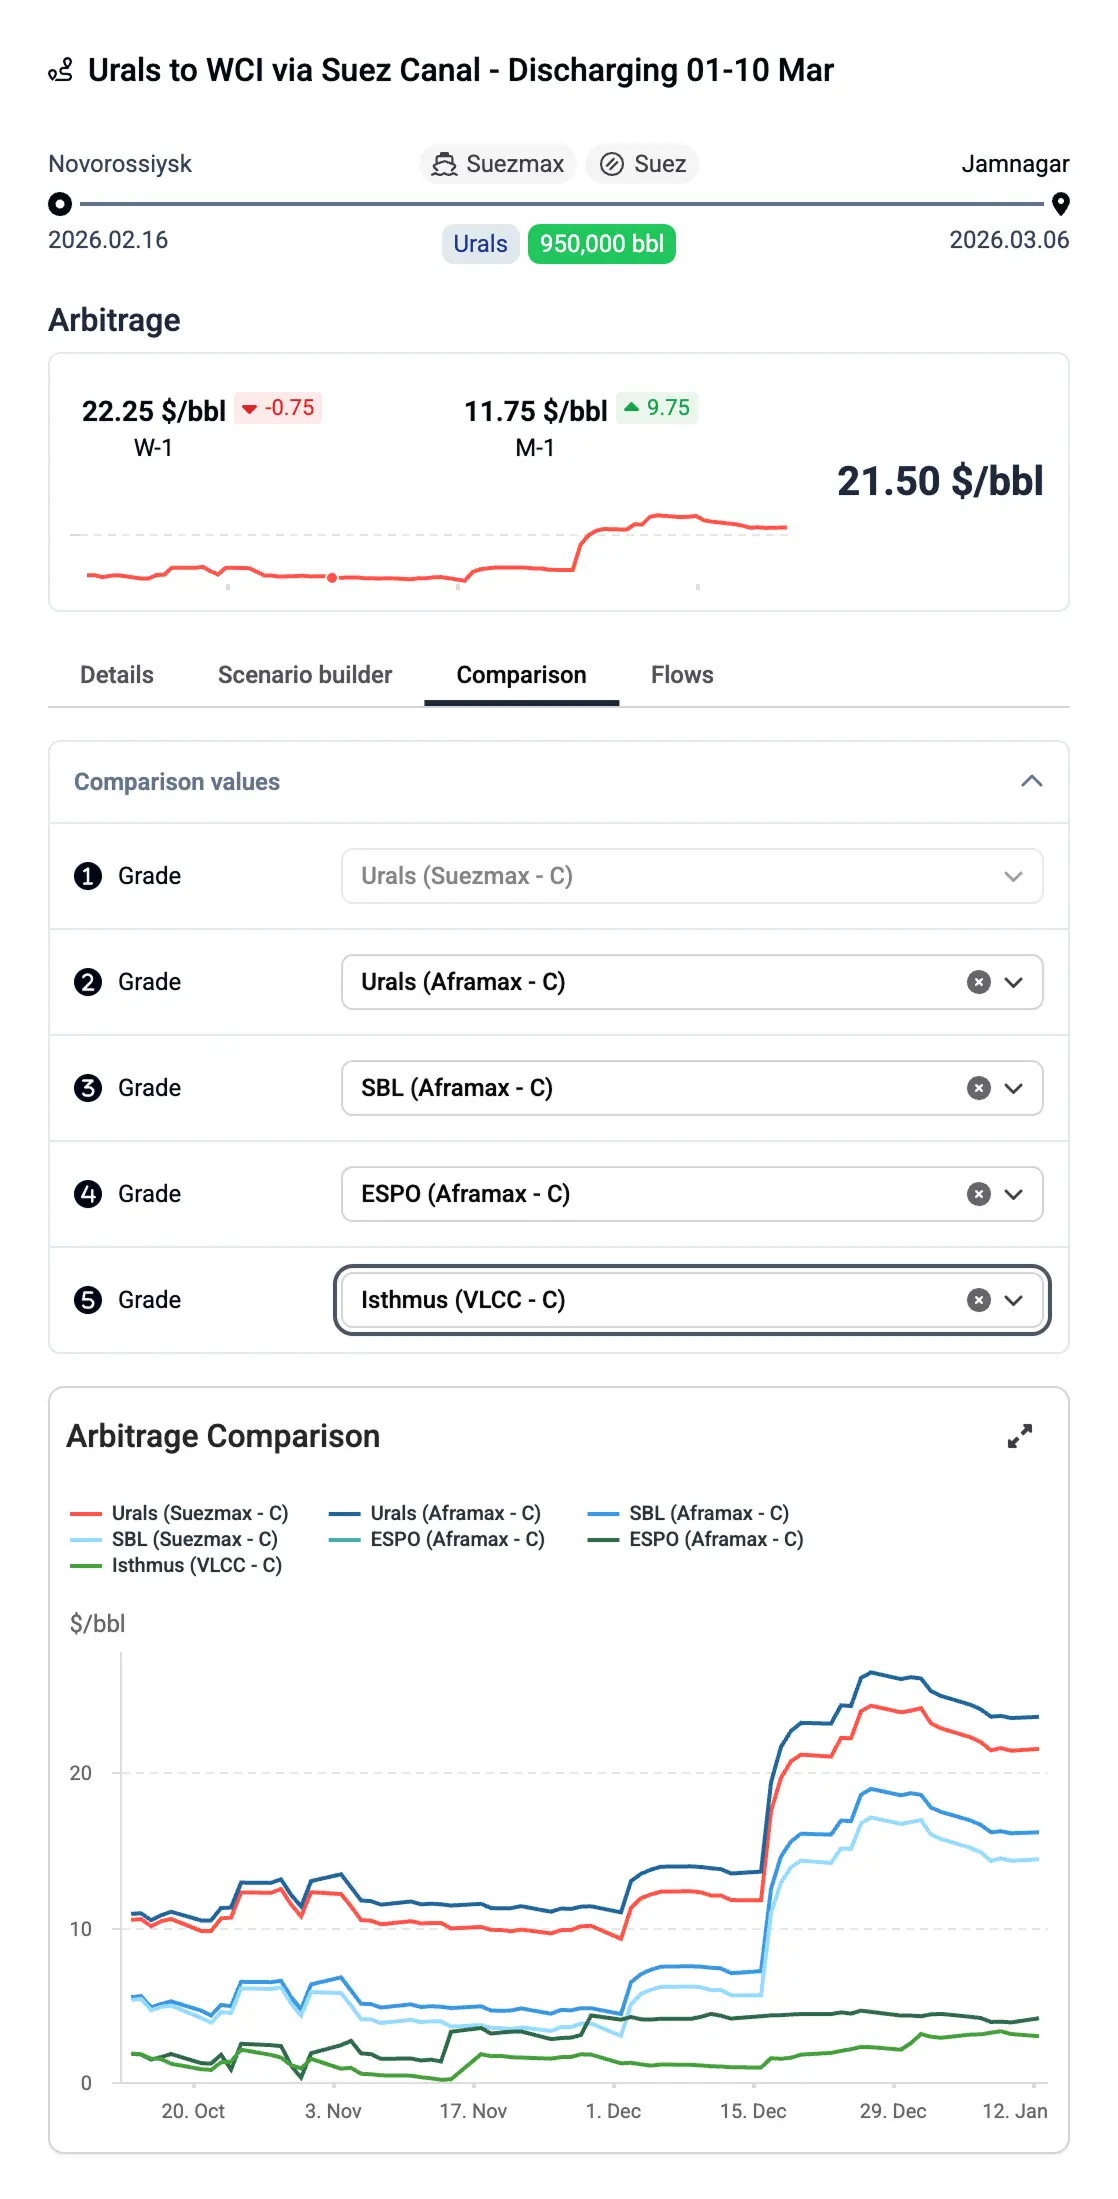Click the grade number 2 badge
Screen dimensions: 1118x2199
pyautogui.click(x=88, y=982)
